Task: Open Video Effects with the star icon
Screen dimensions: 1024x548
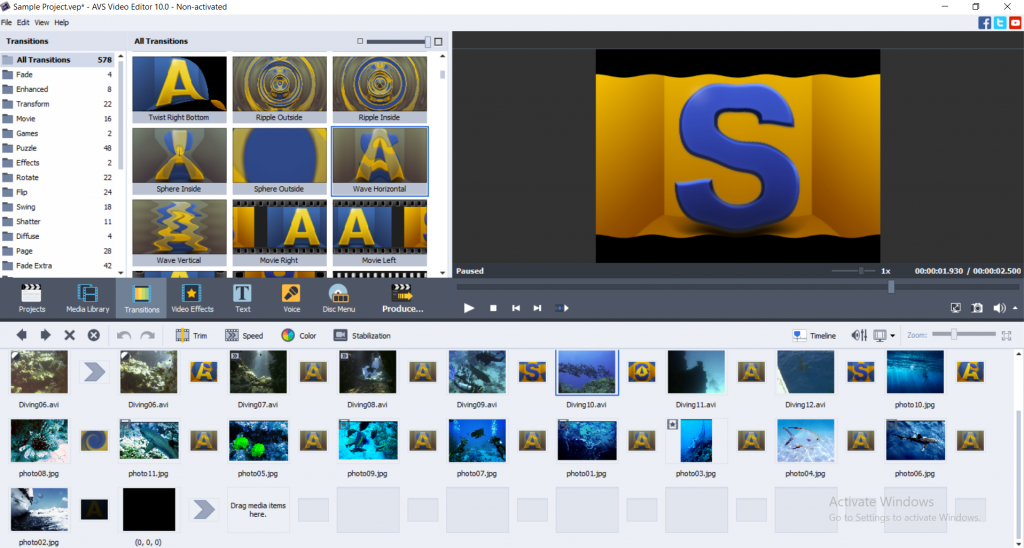Action: [192, 297]
